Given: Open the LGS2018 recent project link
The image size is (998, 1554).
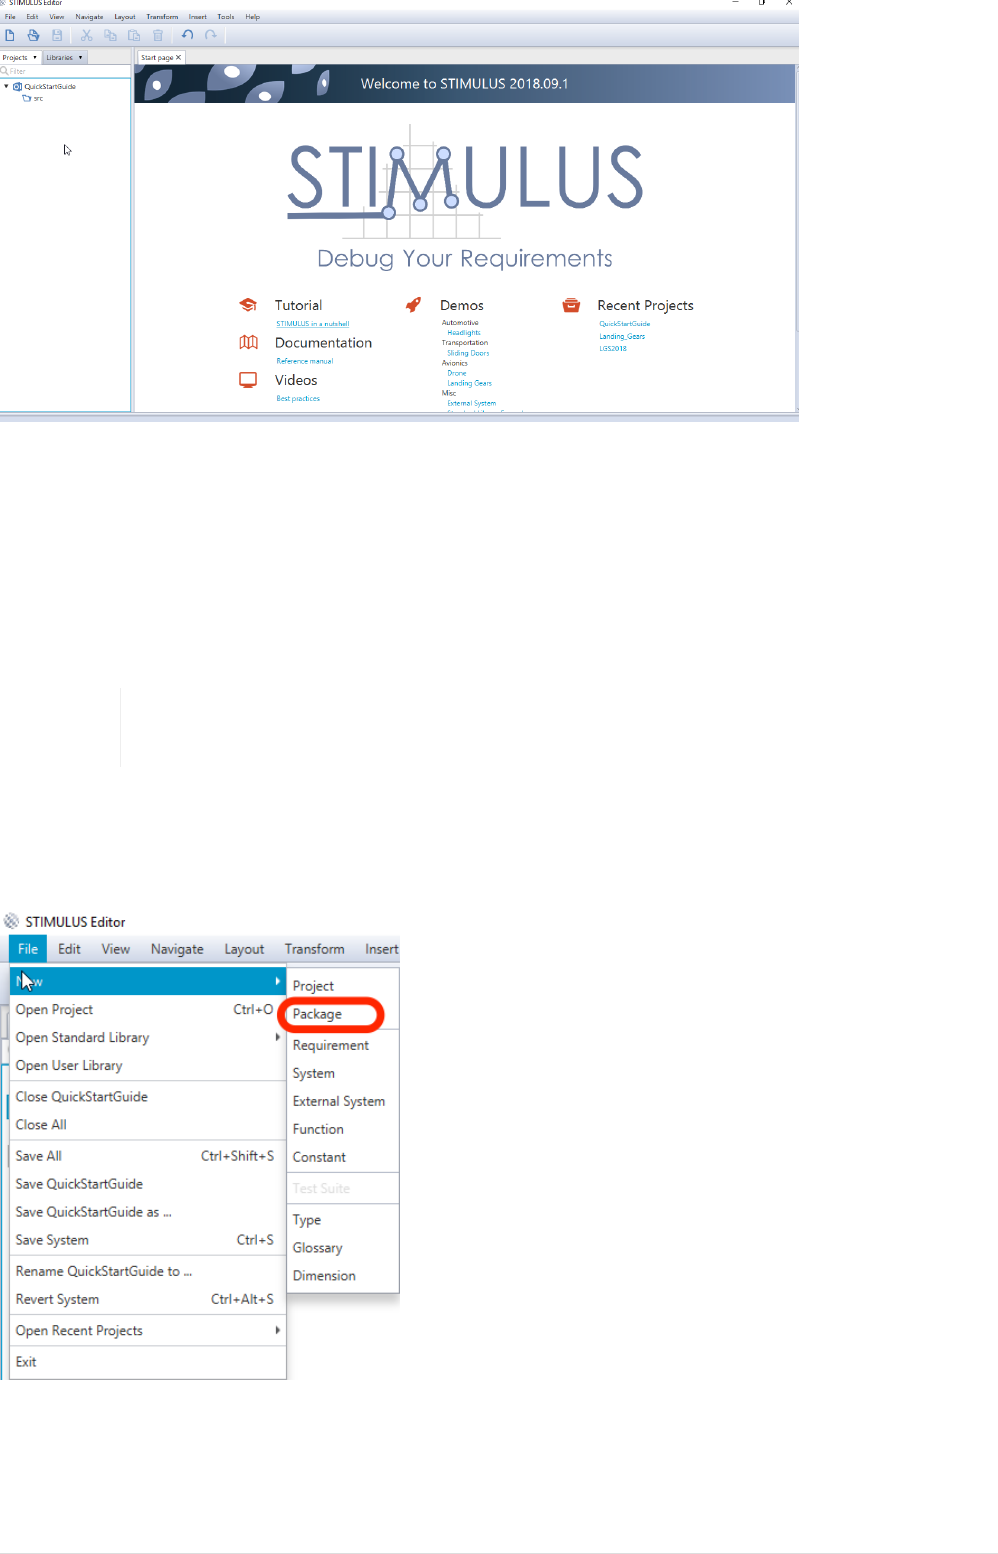Looking at the screenshot, I should (x=613, y=348).
